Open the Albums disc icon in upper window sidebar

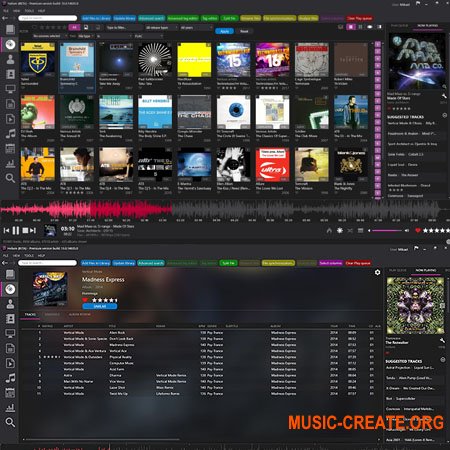point(10,44)
